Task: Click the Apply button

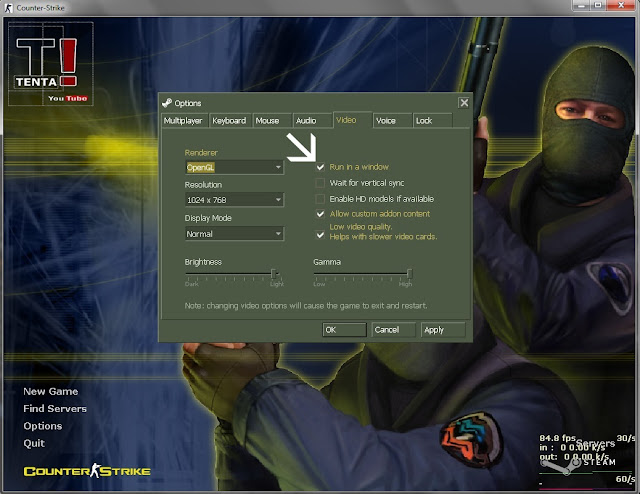Action: click(443, 329)
